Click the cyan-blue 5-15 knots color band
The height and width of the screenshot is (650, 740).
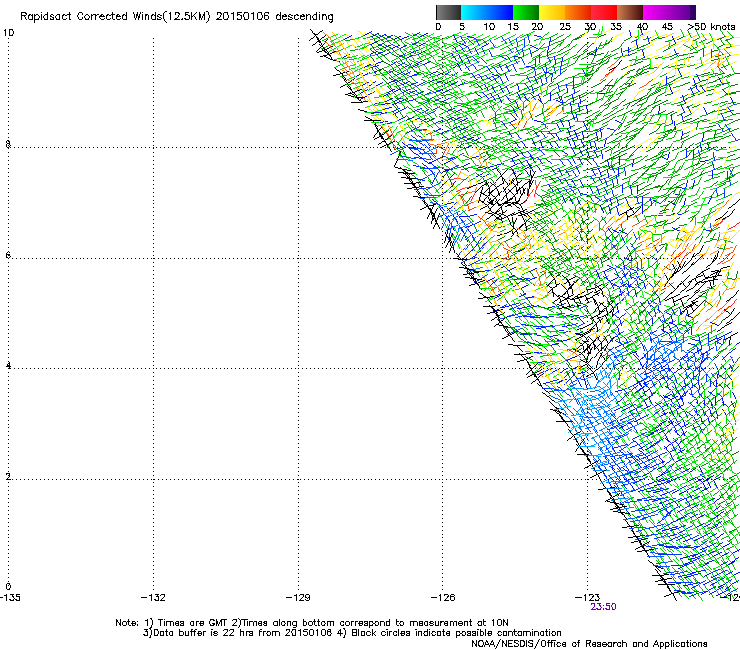point(487,12)
